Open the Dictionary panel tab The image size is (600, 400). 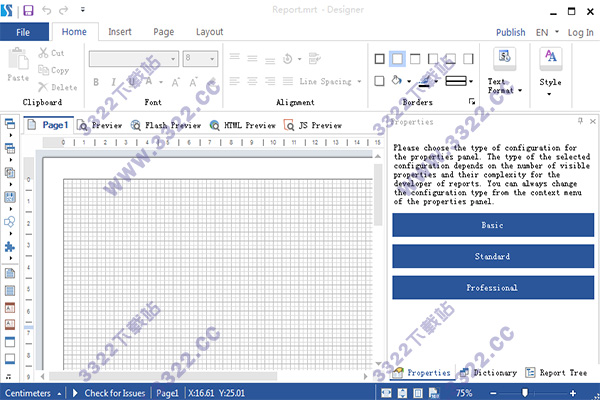(489, 373)
